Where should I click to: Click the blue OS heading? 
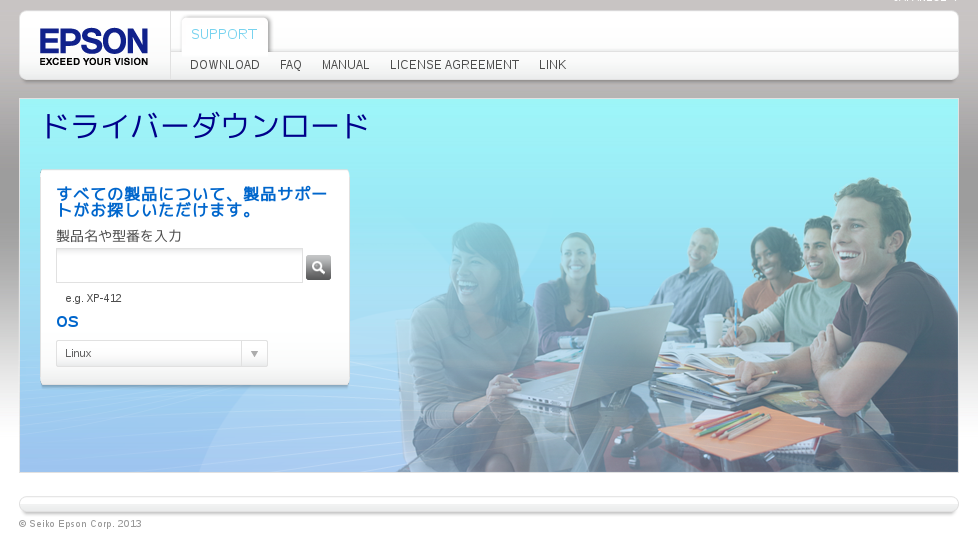click(x=67, y=322)
